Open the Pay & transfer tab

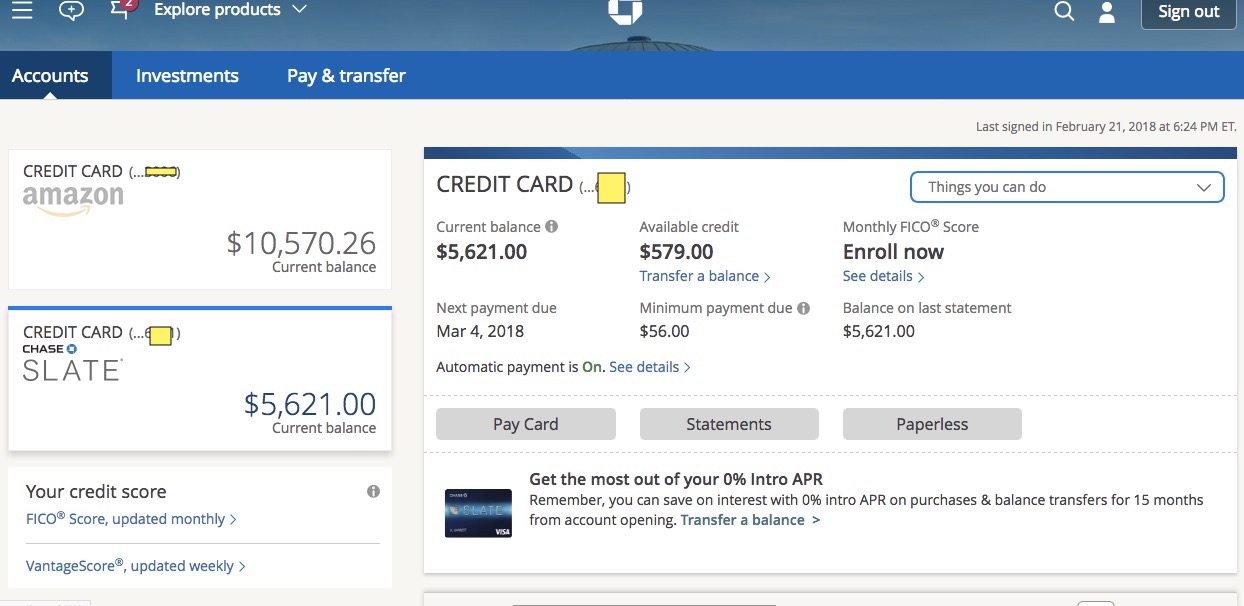click(346, 76)
